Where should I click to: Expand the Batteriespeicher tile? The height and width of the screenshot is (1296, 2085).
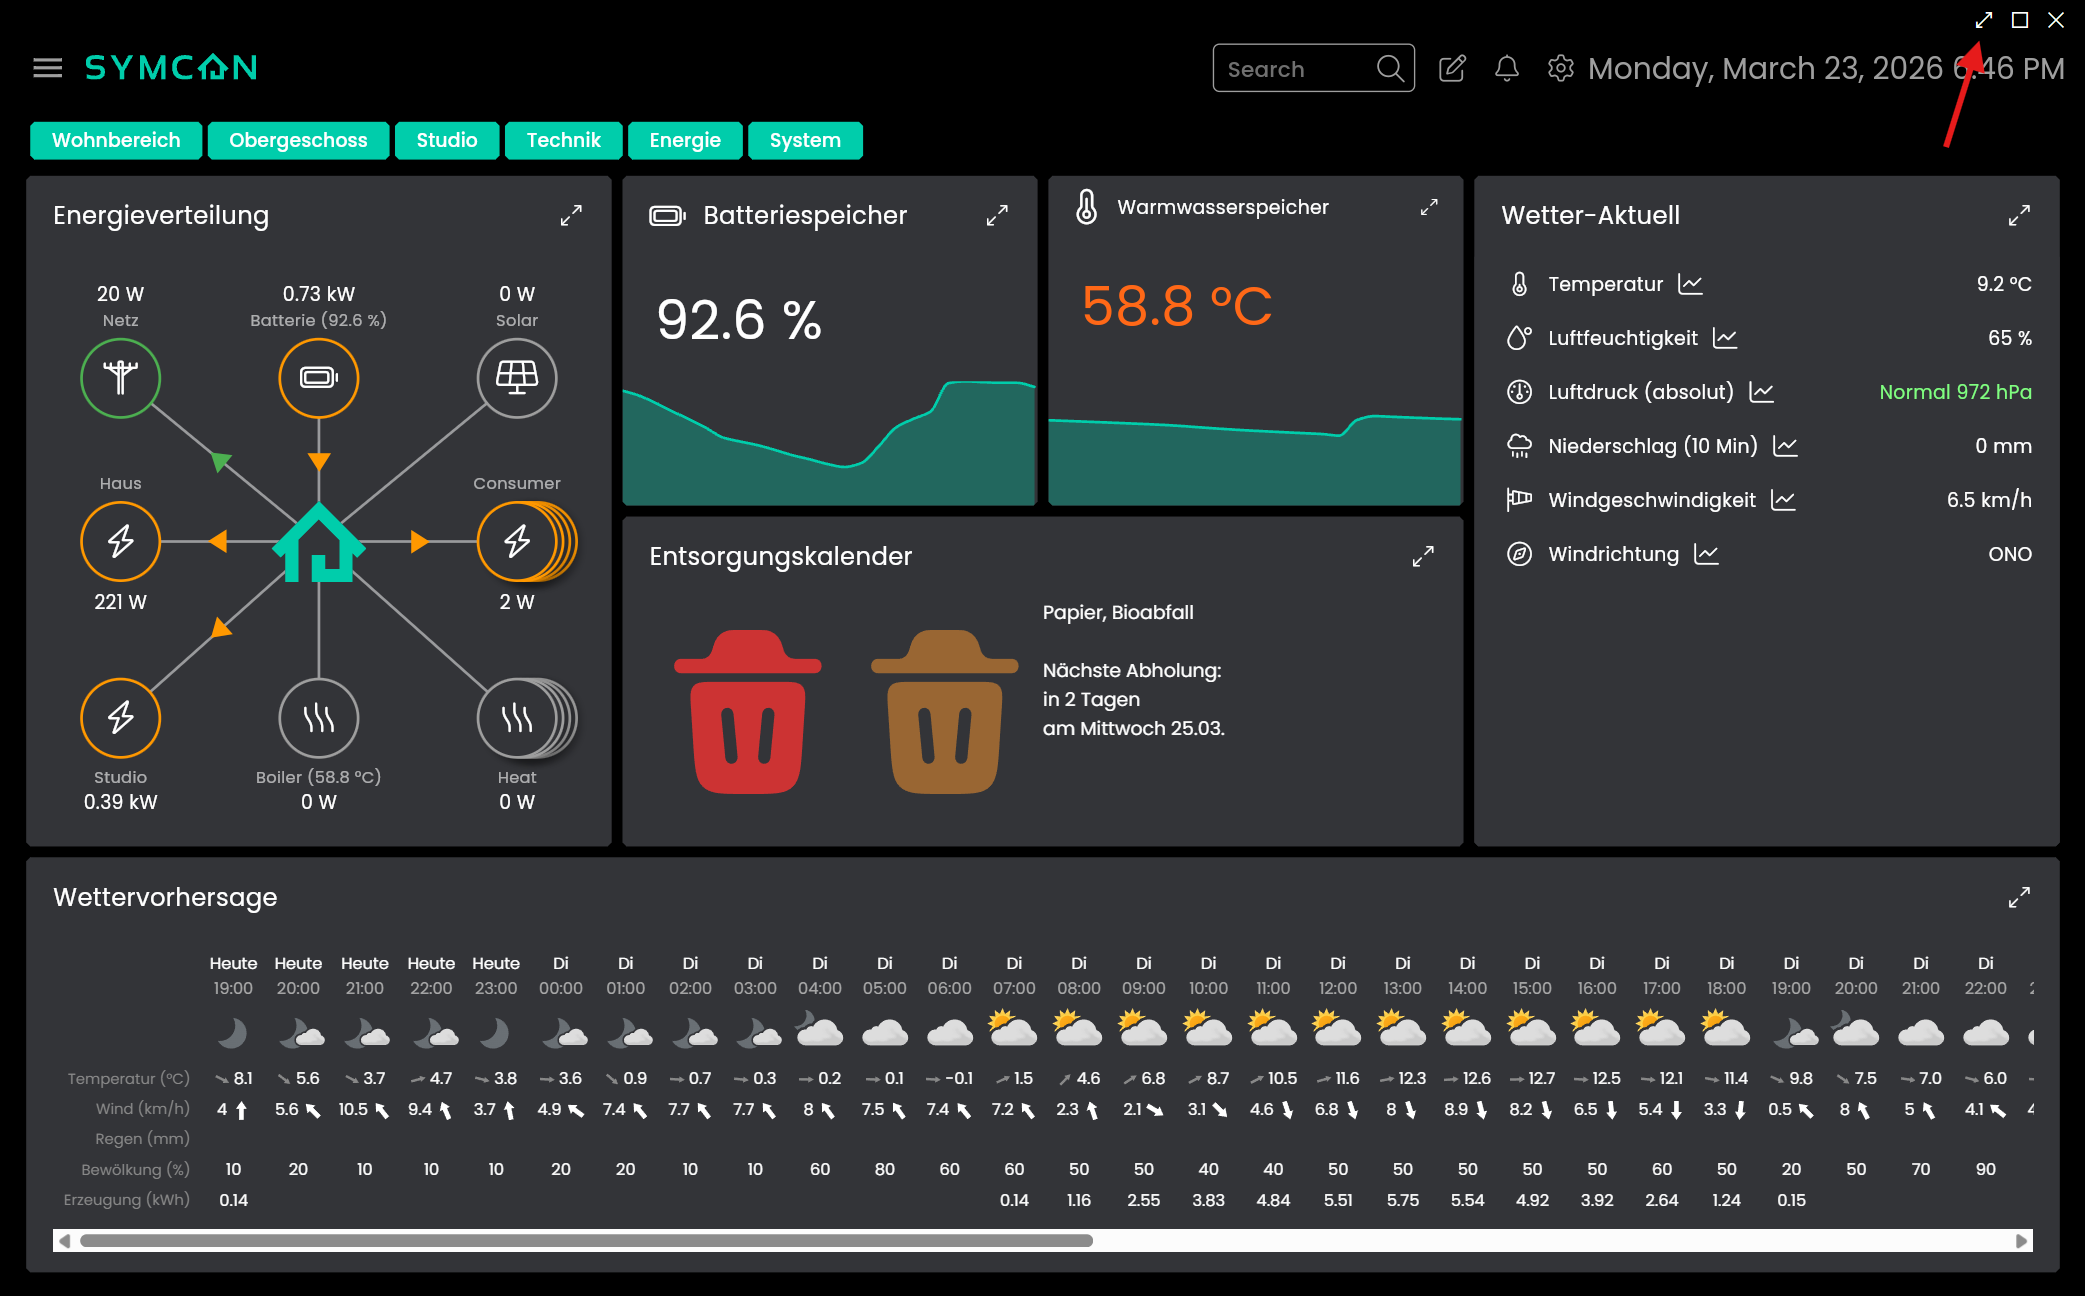(x=997, y=216)
